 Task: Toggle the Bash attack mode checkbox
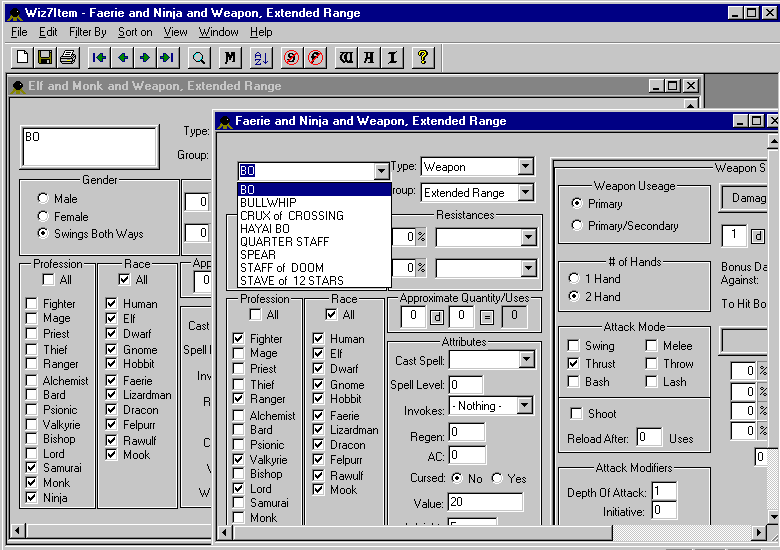coord(573,382)
